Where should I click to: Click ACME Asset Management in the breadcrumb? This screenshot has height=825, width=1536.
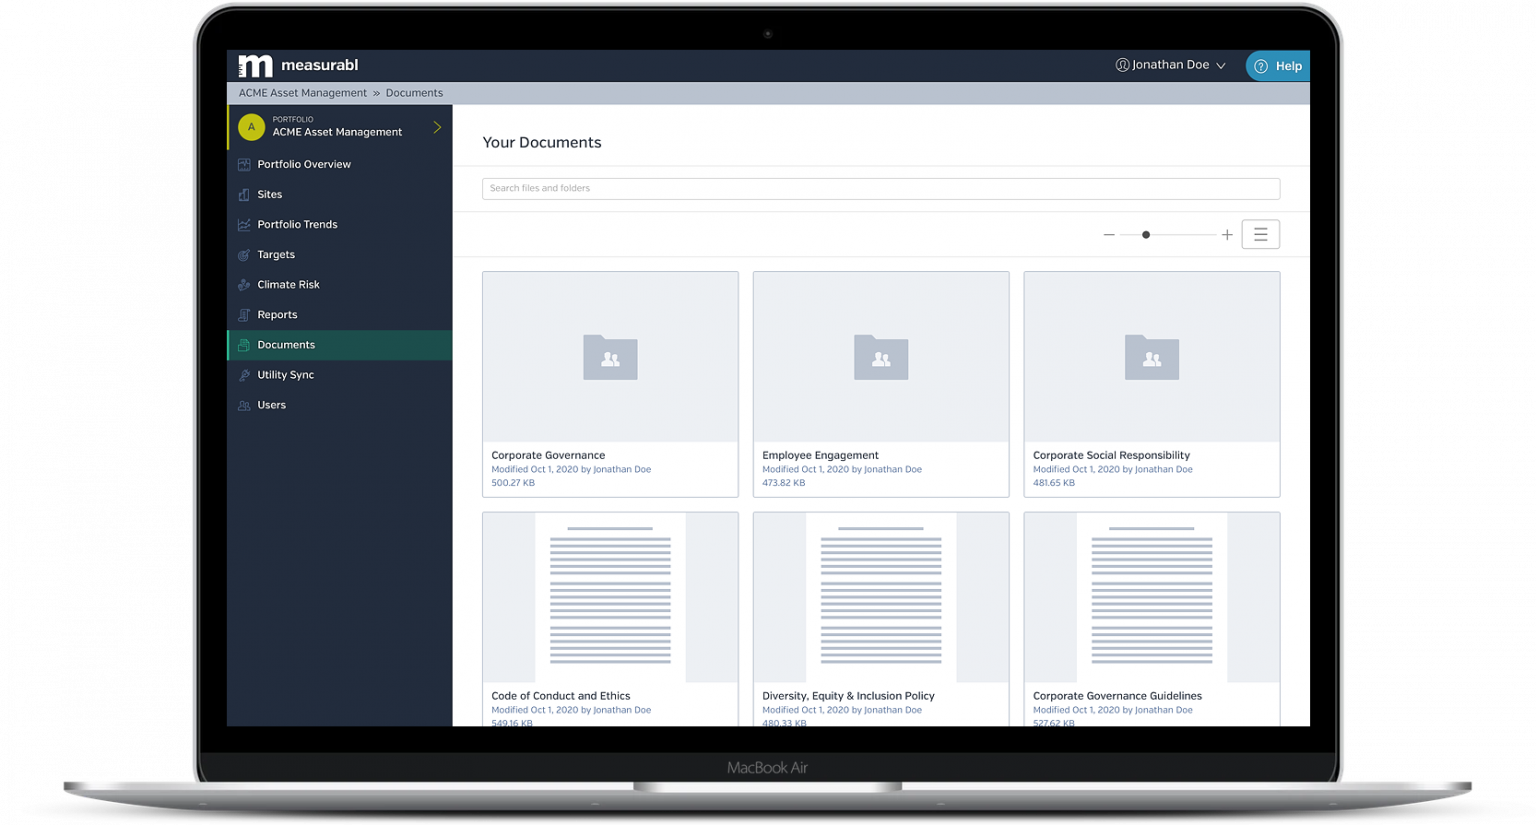point(302,92)
